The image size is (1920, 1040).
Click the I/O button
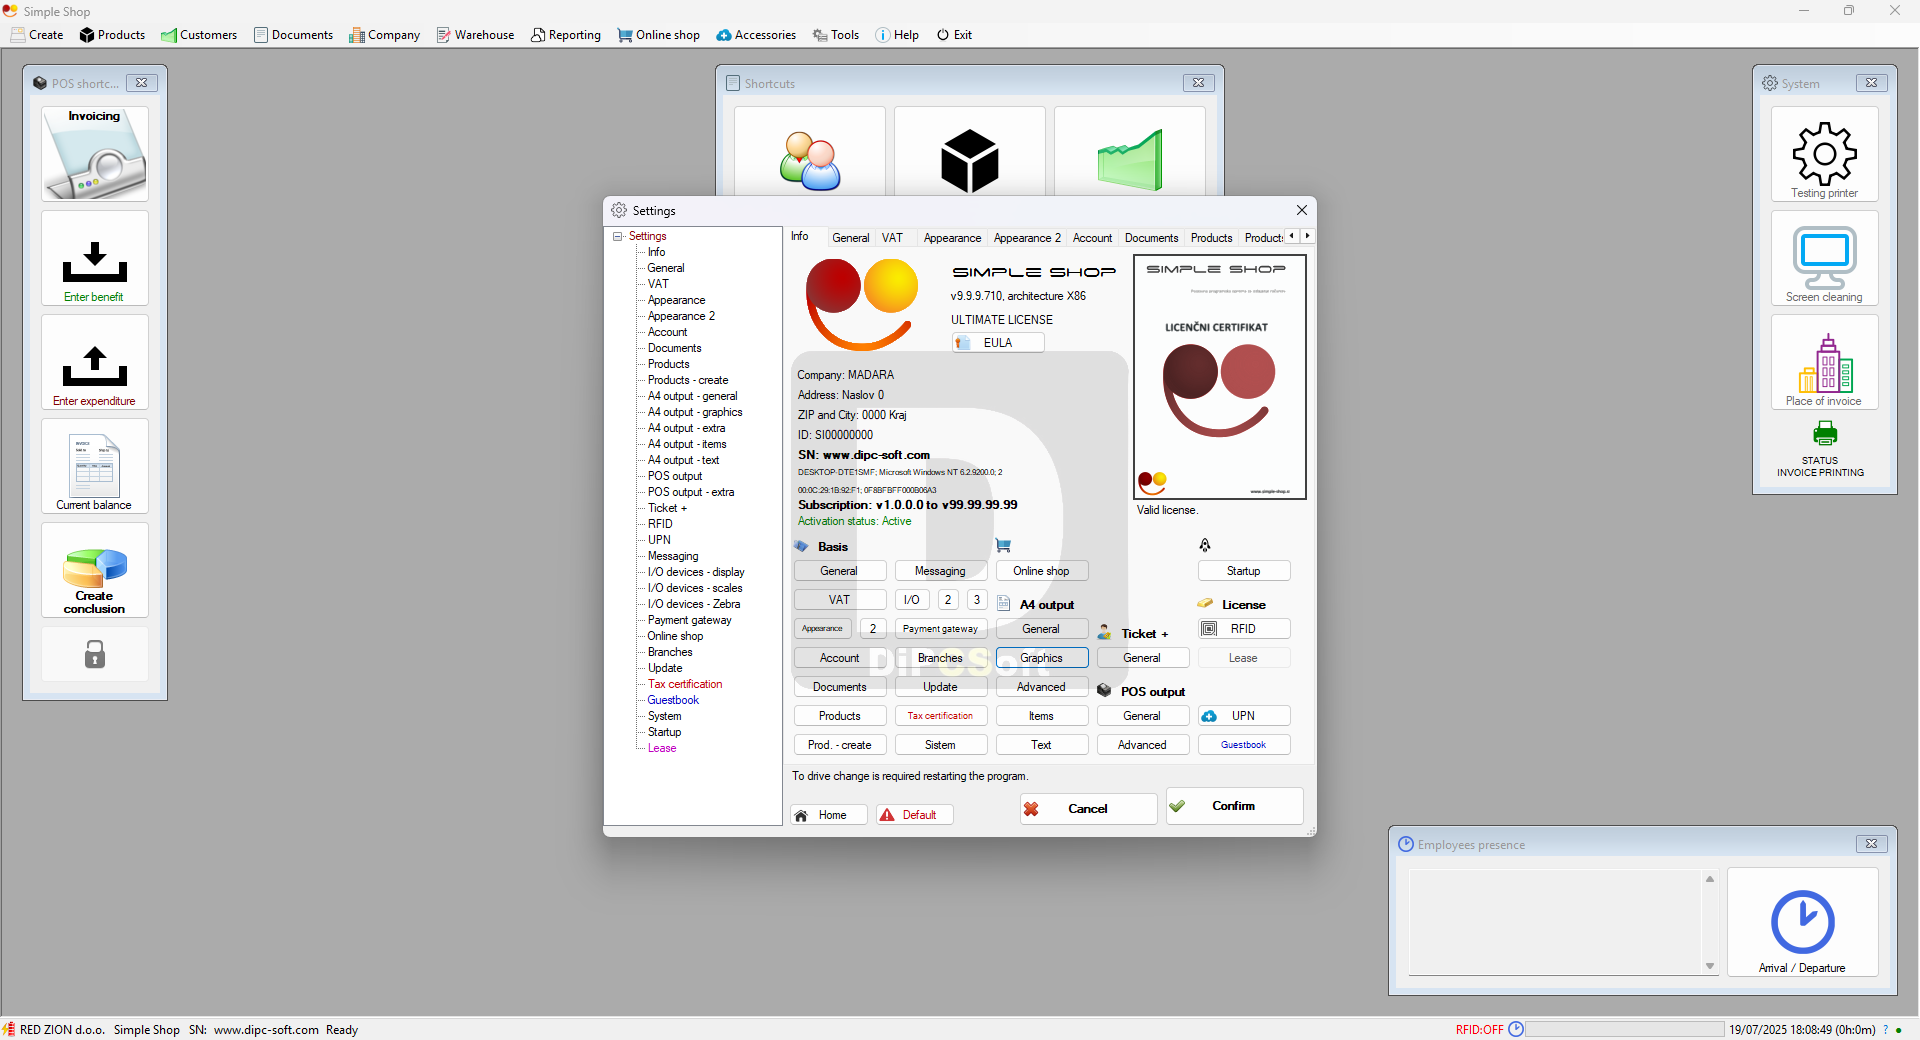click(x=912, y=600)
